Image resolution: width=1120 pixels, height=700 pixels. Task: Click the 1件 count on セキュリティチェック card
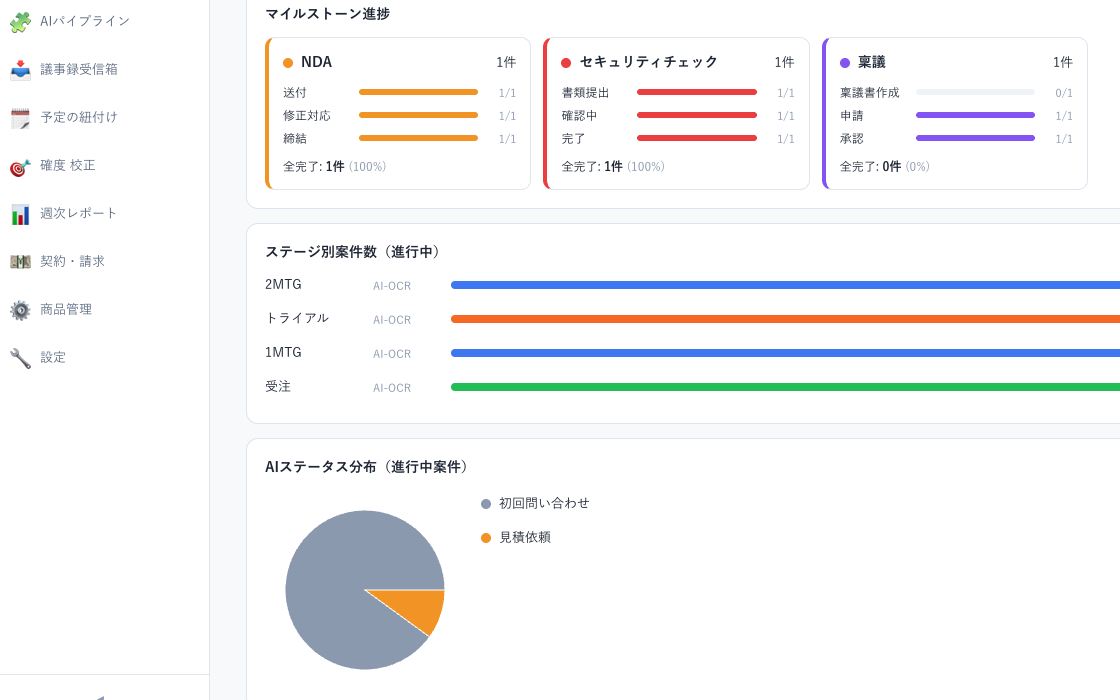pyautogui.click(x=784, y=63)
